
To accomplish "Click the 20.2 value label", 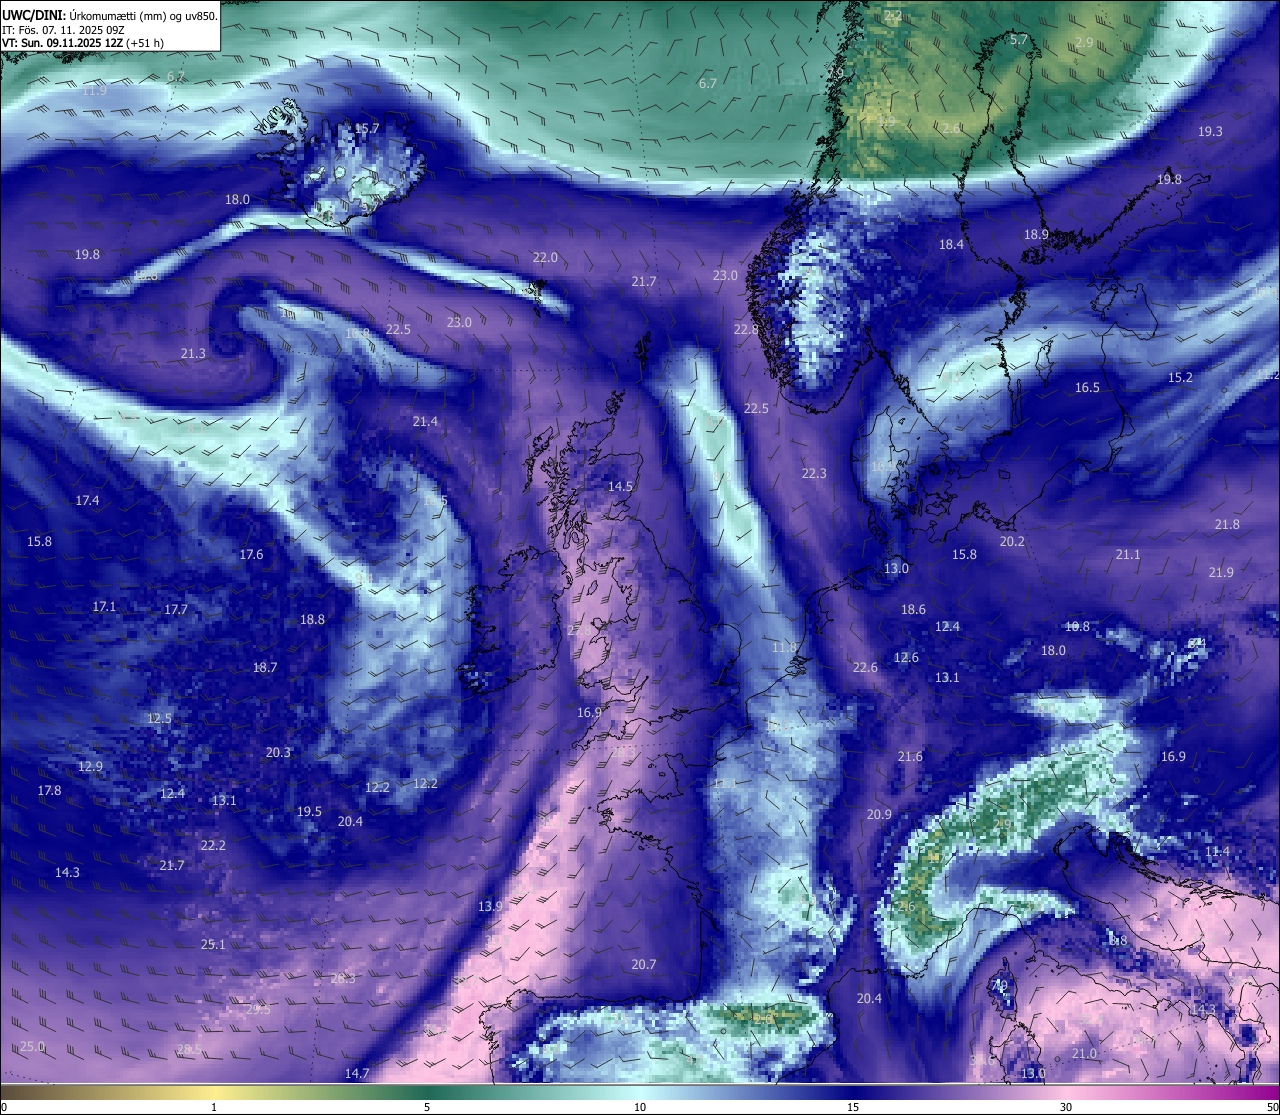I will (1012, 541).
